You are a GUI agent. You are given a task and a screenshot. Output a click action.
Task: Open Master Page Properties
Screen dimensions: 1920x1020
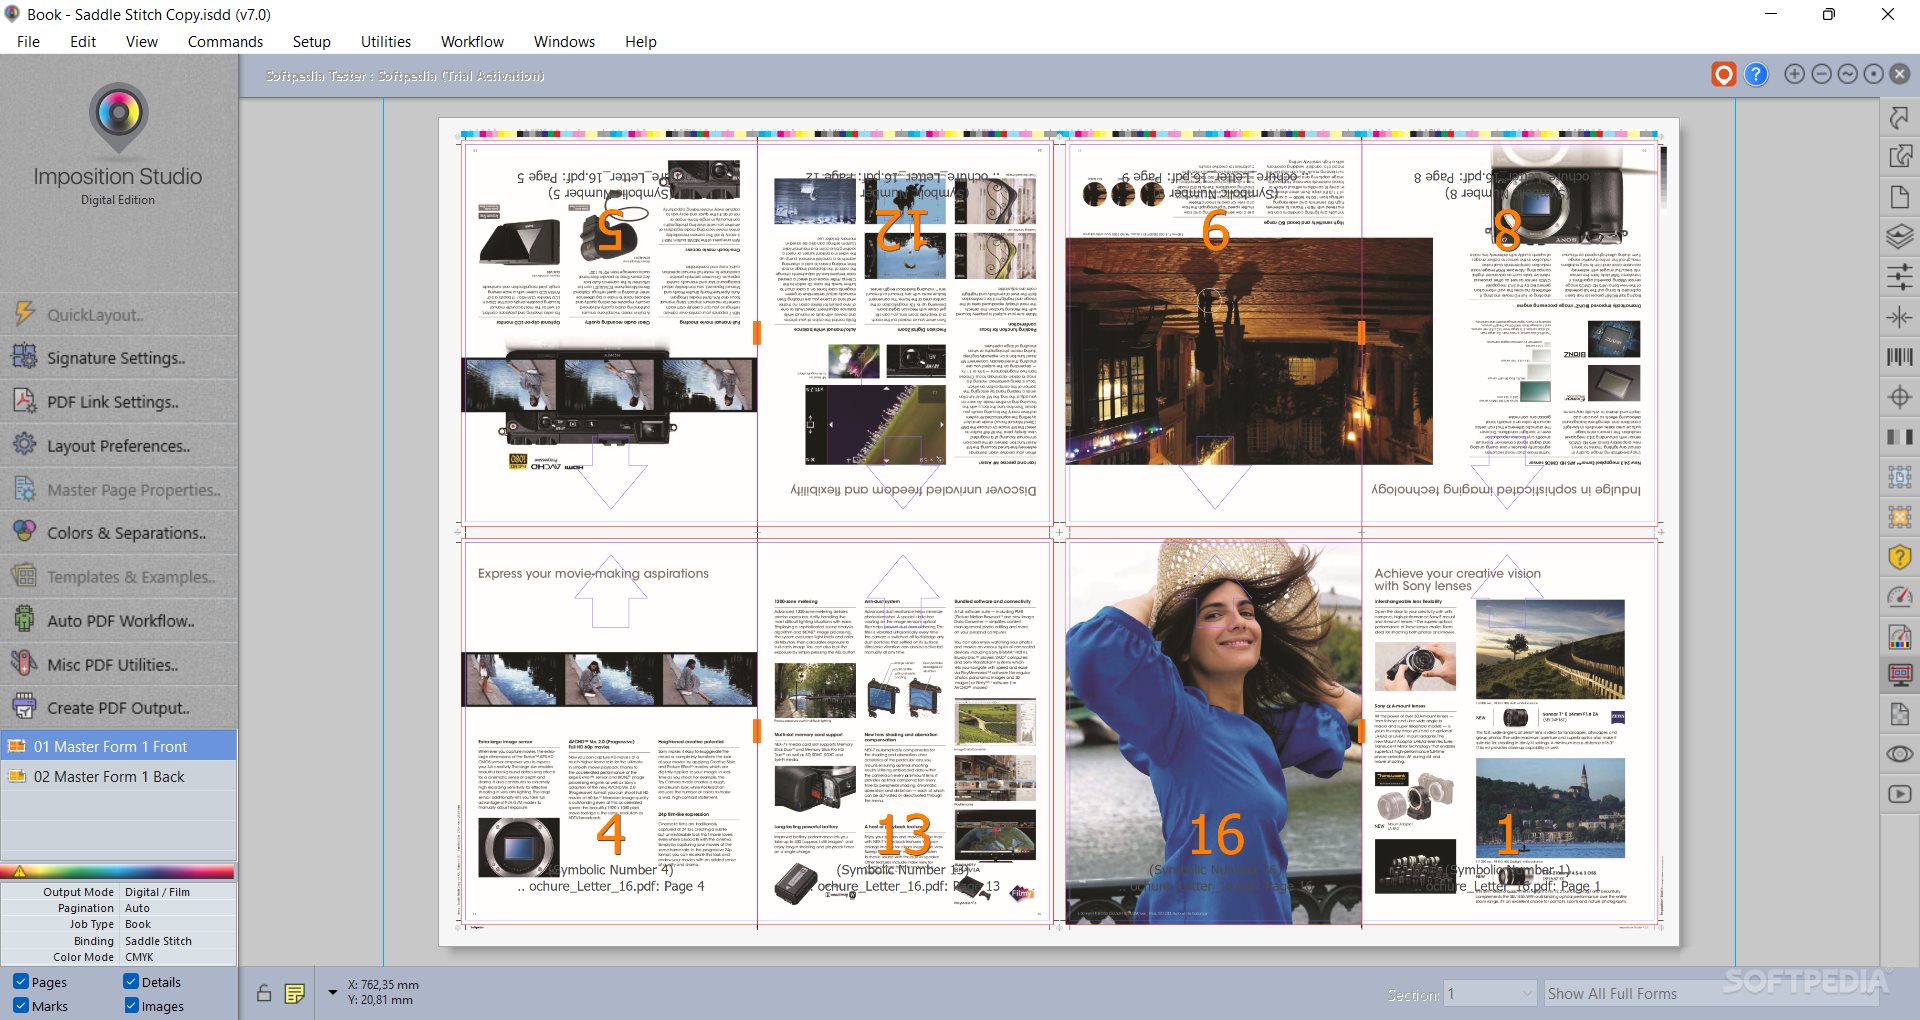119,489
